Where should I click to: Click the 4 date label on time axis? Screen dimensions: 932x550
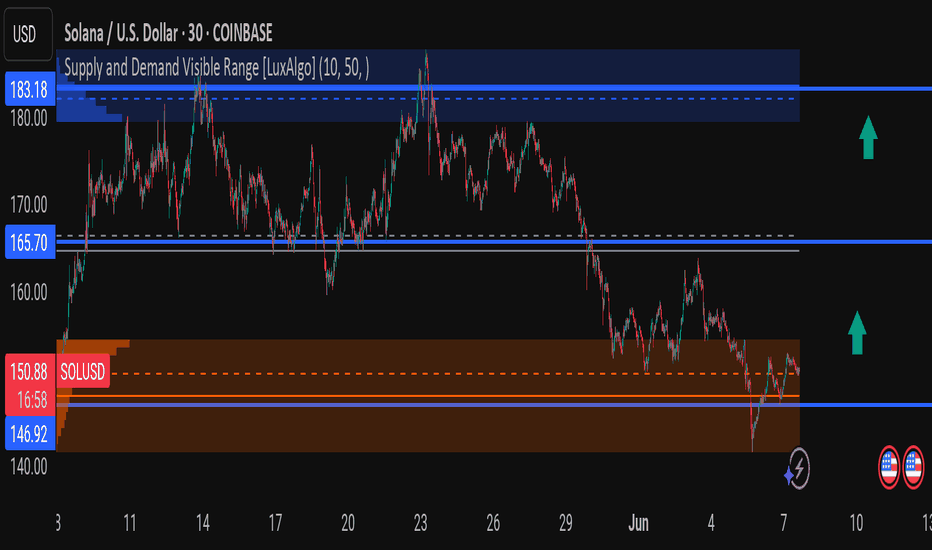[711, 523]
